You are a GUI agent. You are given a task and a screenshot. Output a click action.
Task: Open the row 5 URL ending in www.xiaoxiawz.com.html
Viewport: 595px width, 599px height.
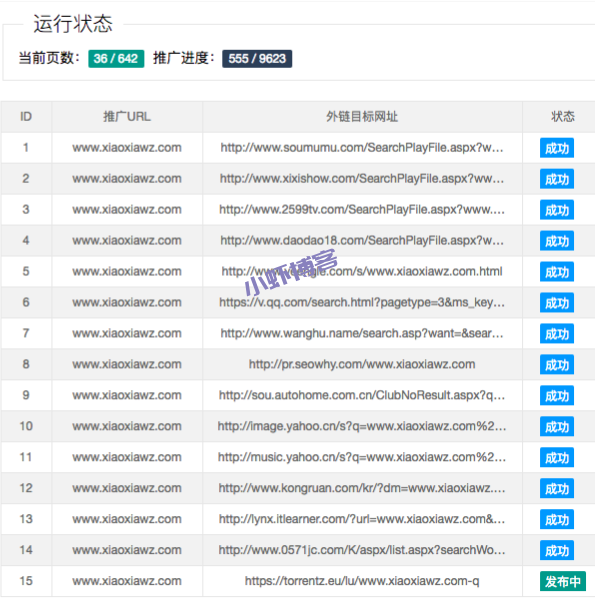coord(362,271)
